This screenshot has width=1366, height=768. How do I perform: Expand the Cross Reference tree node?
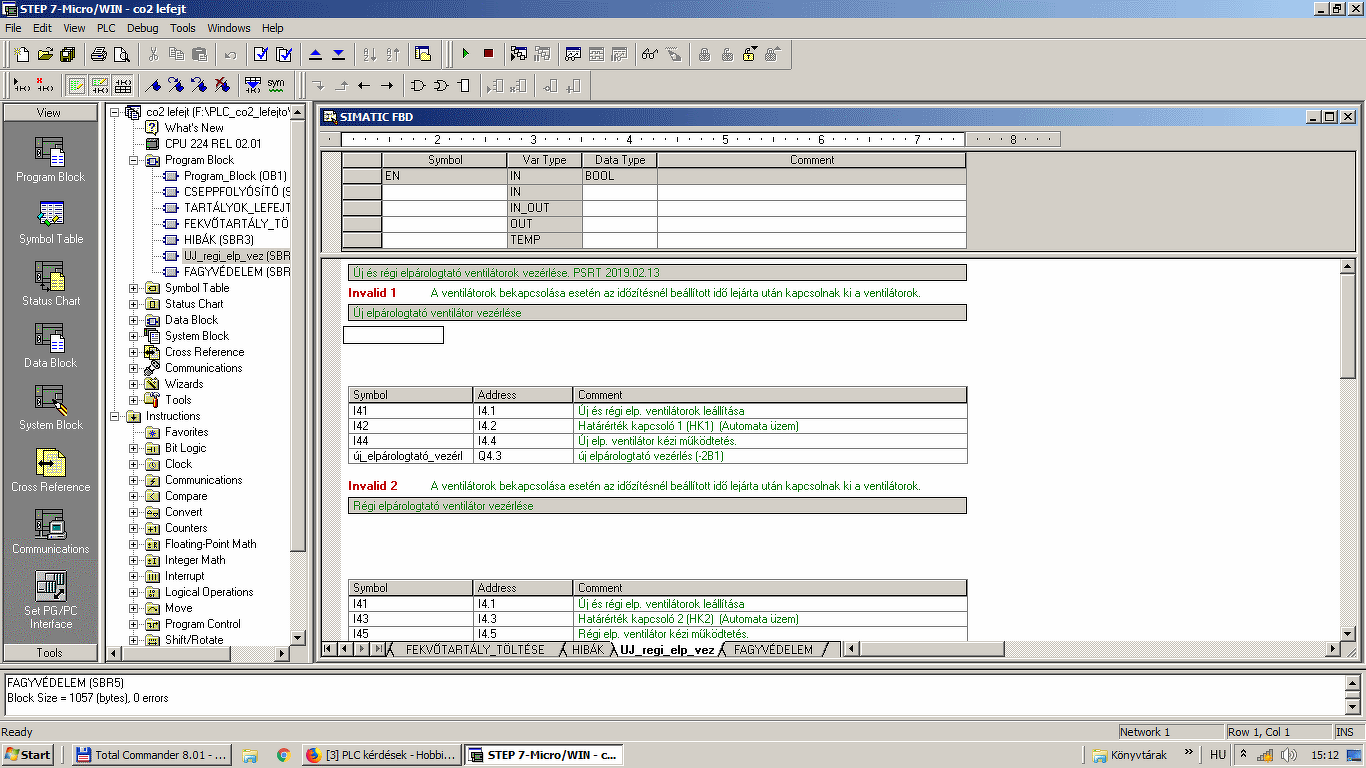(x=134, y=352)
